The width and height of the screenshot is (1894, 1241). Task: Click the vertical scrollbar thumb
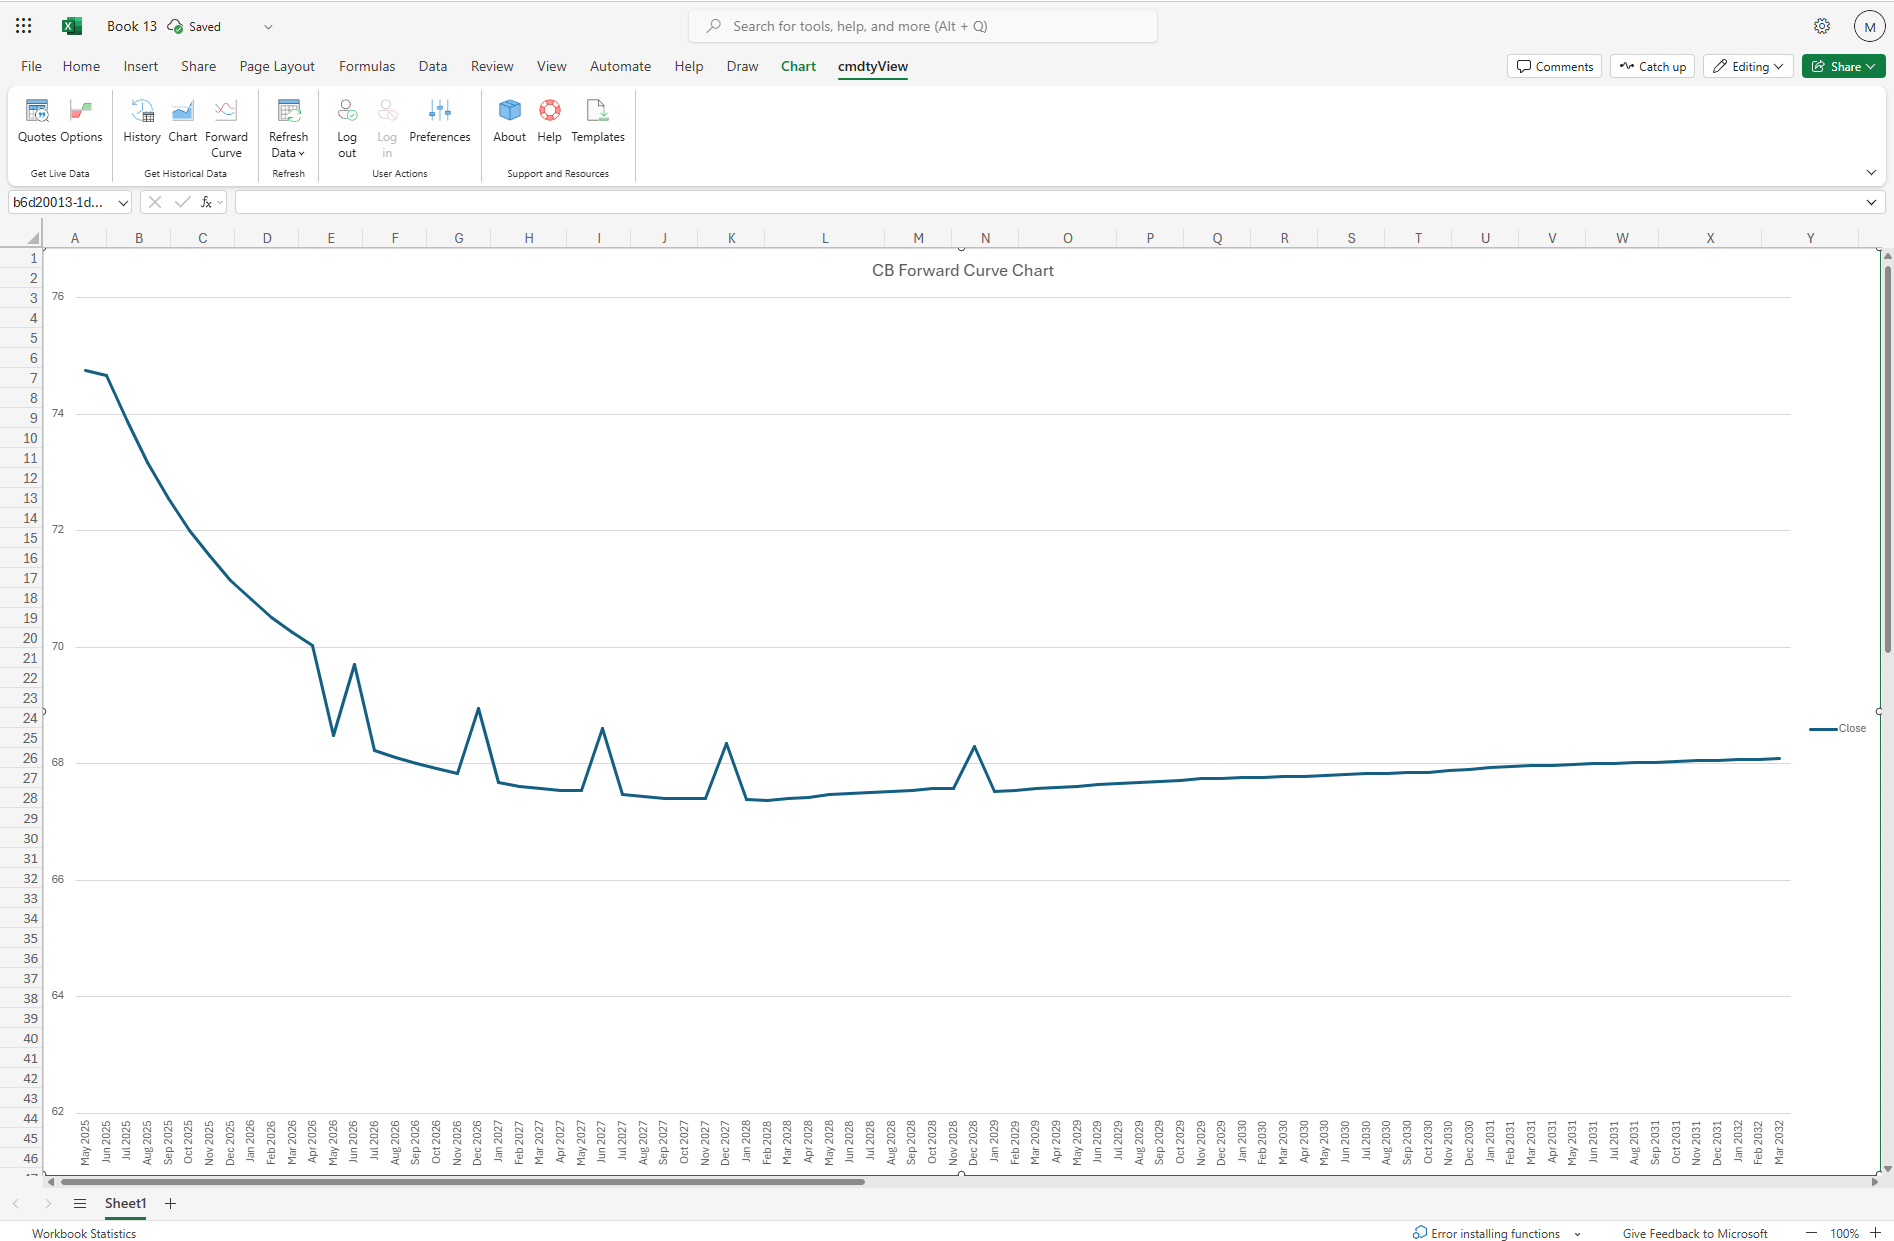(x=1887, y=460)
